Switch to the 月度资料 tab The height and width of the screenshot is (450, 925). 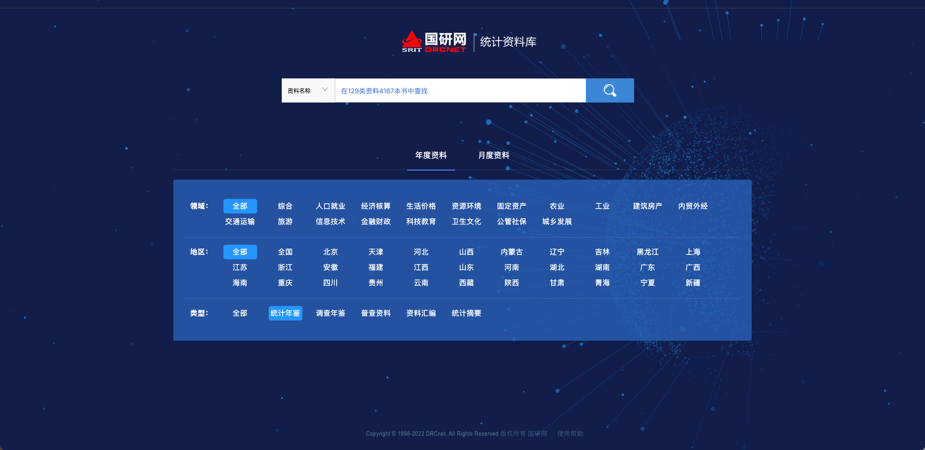coord(493,155)
